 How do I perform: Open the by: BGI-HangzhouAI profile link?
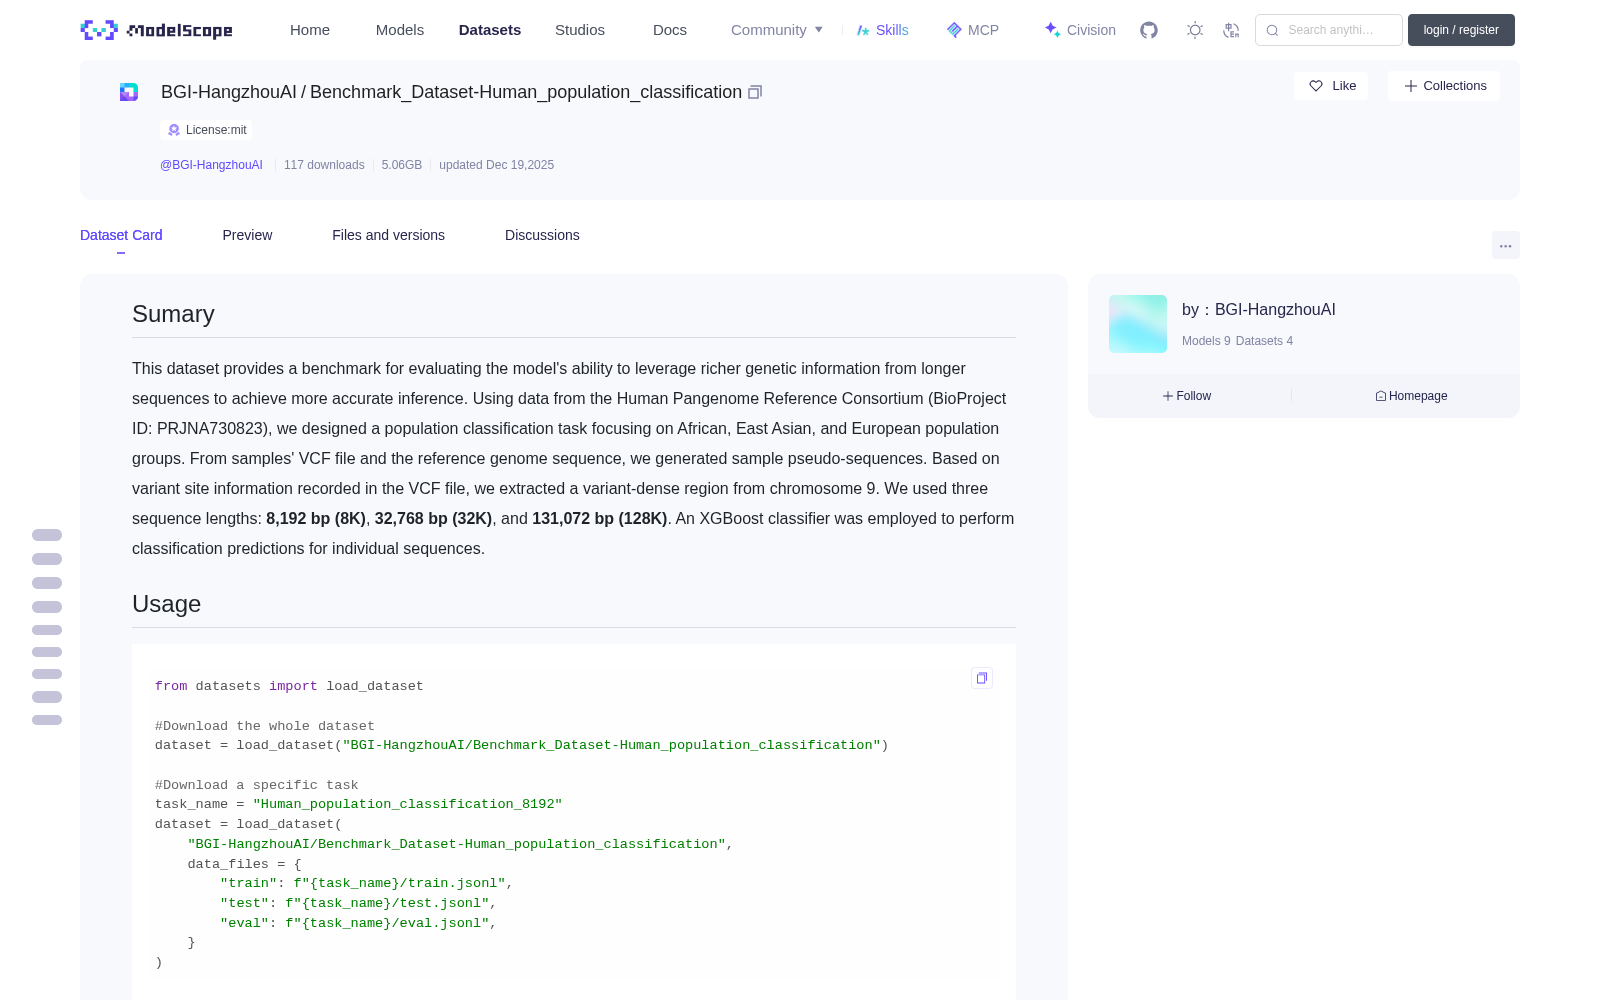(x=1258, y=310)
